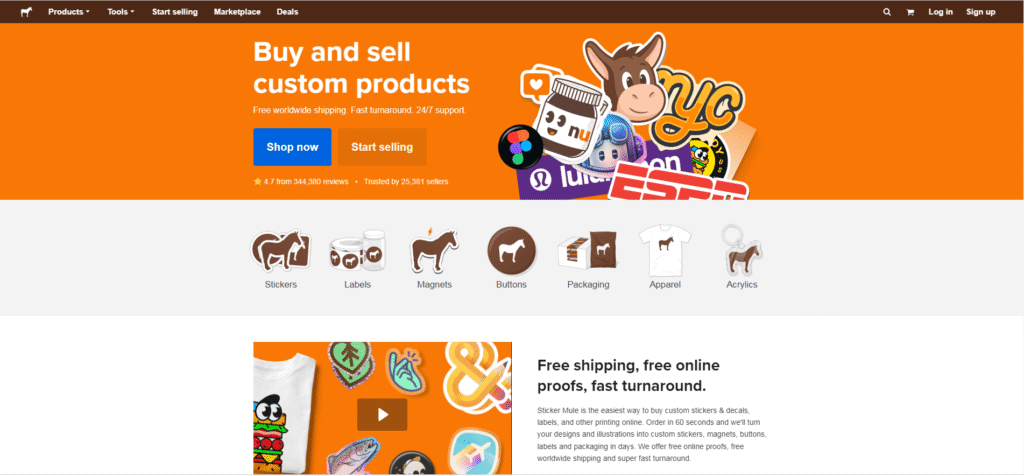Open the search magnifier icon
This screenshot has height=476, width=1024.
tap(886, 12)
